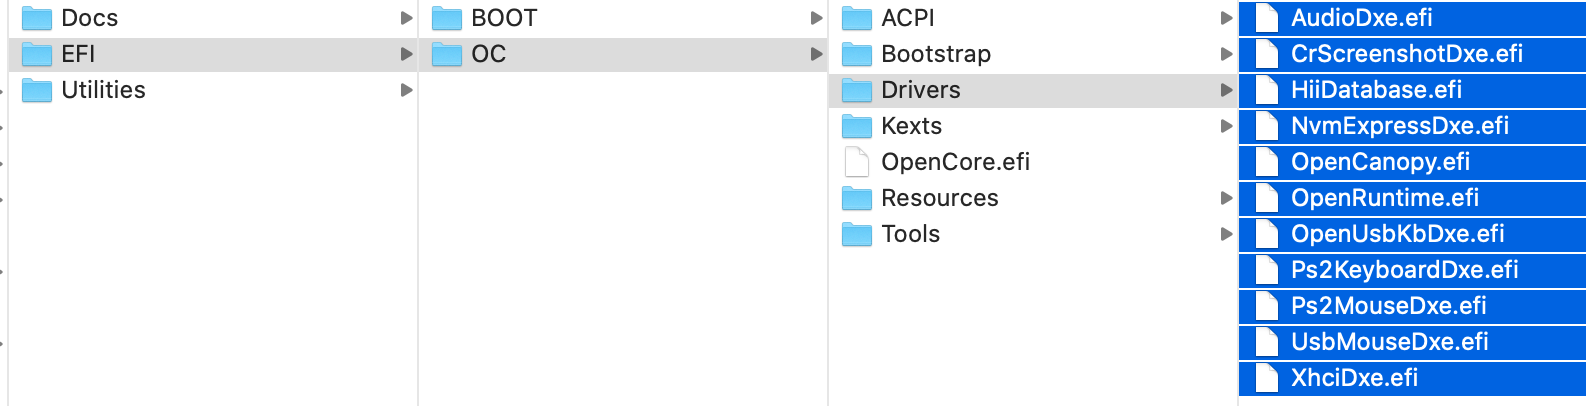Click the ACPI folder icon
The height and width of the screenshot is (406, 1586).
(x=857, y=18)
